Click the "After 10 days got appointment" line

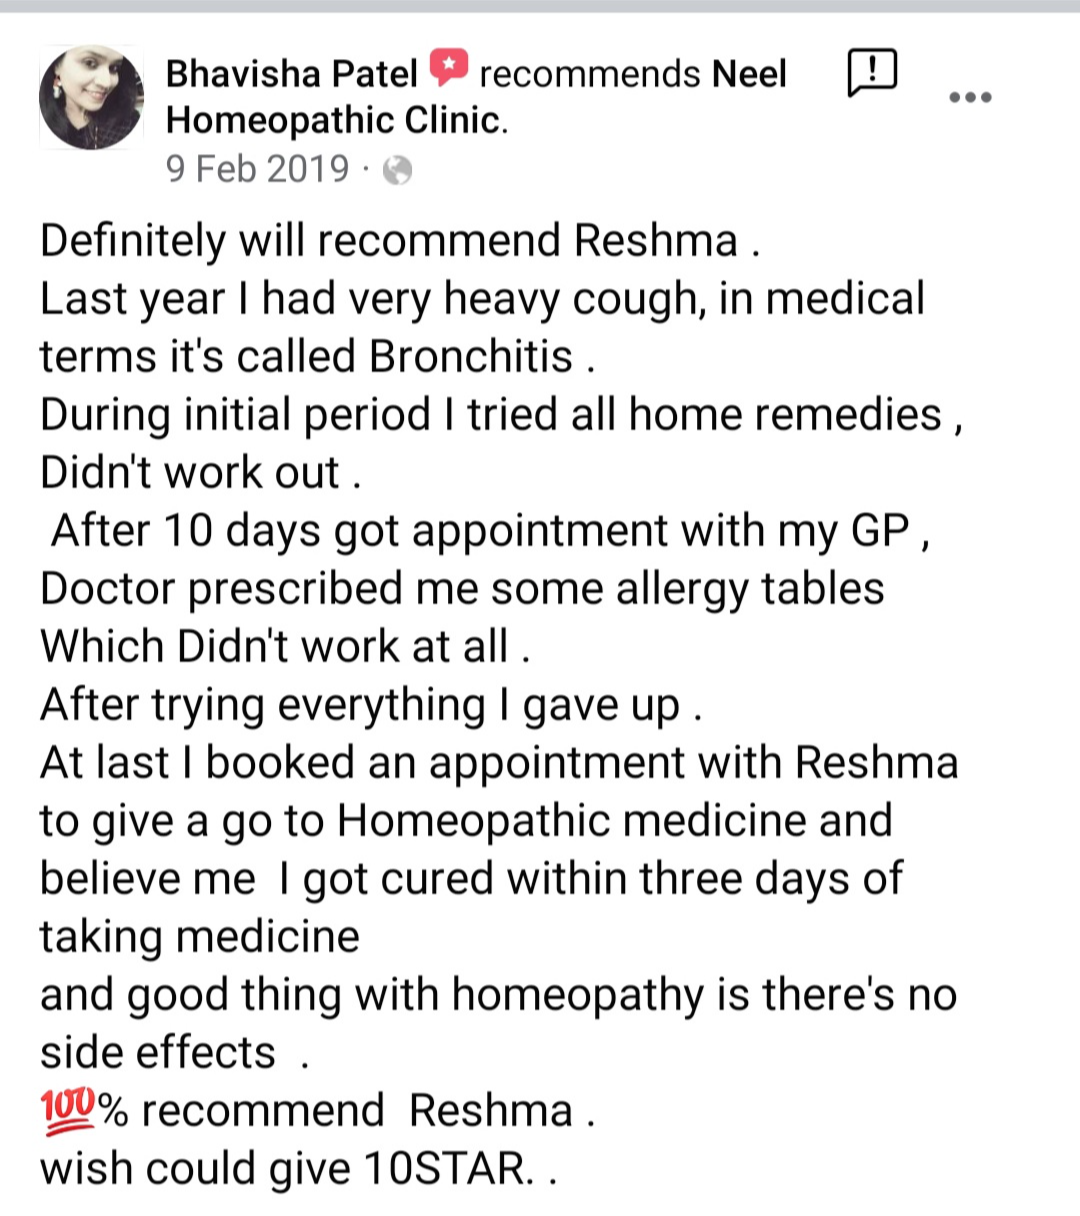click(x=490, y=531)
